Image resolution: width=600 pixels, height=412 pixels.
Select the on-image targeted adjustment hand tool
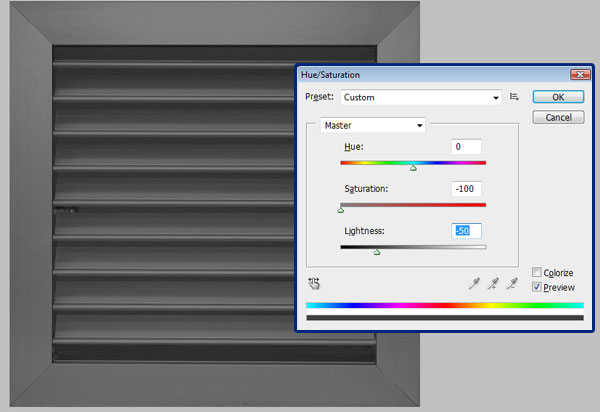(314, 284)
